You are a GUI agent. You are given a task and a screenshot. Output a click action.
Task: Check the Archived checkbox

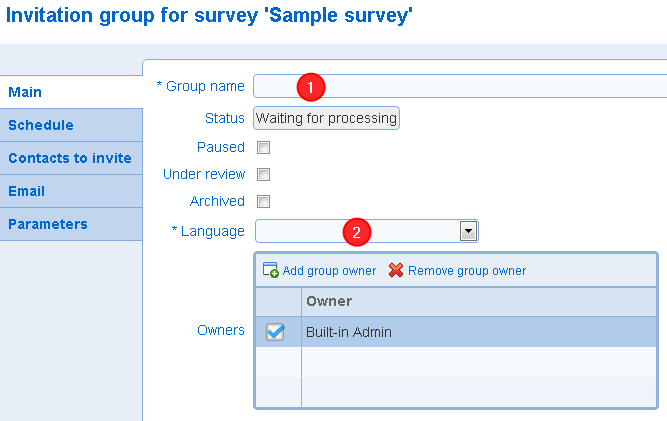point(263,201)
